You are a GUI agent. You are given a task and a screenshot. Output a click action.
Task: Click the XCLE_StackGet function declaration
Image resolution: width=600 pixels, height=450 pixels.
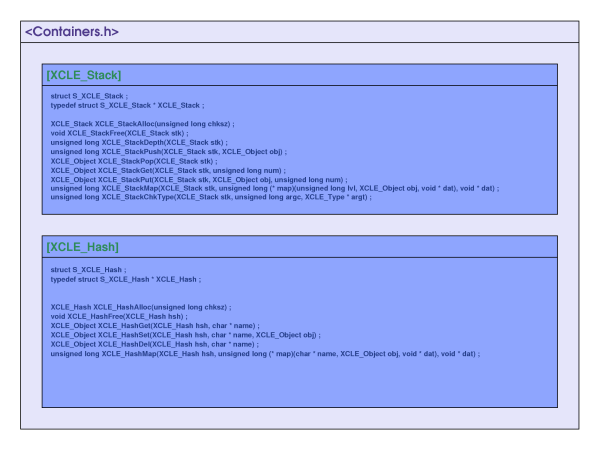168,170
